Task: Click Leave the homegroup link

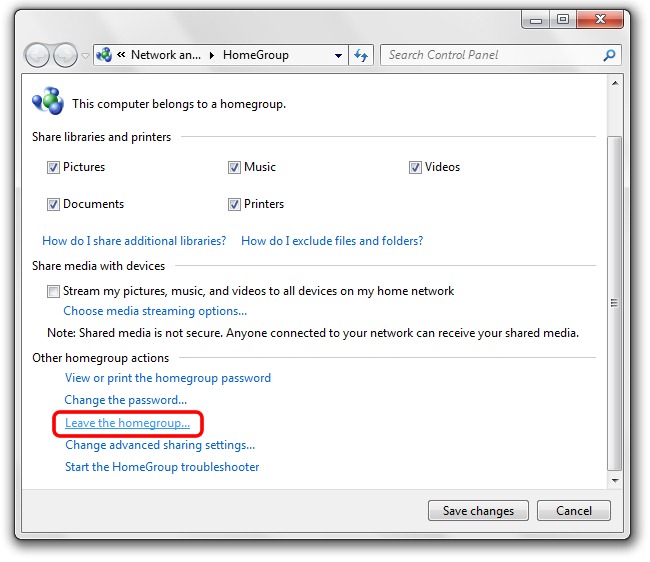Action: point(128,423)
